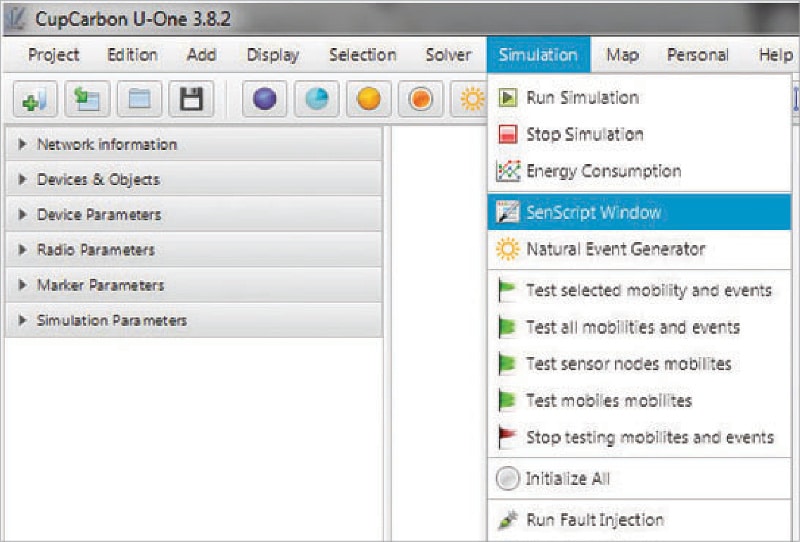Select the Energy Consumption menu entry

[x=639, y=171]
